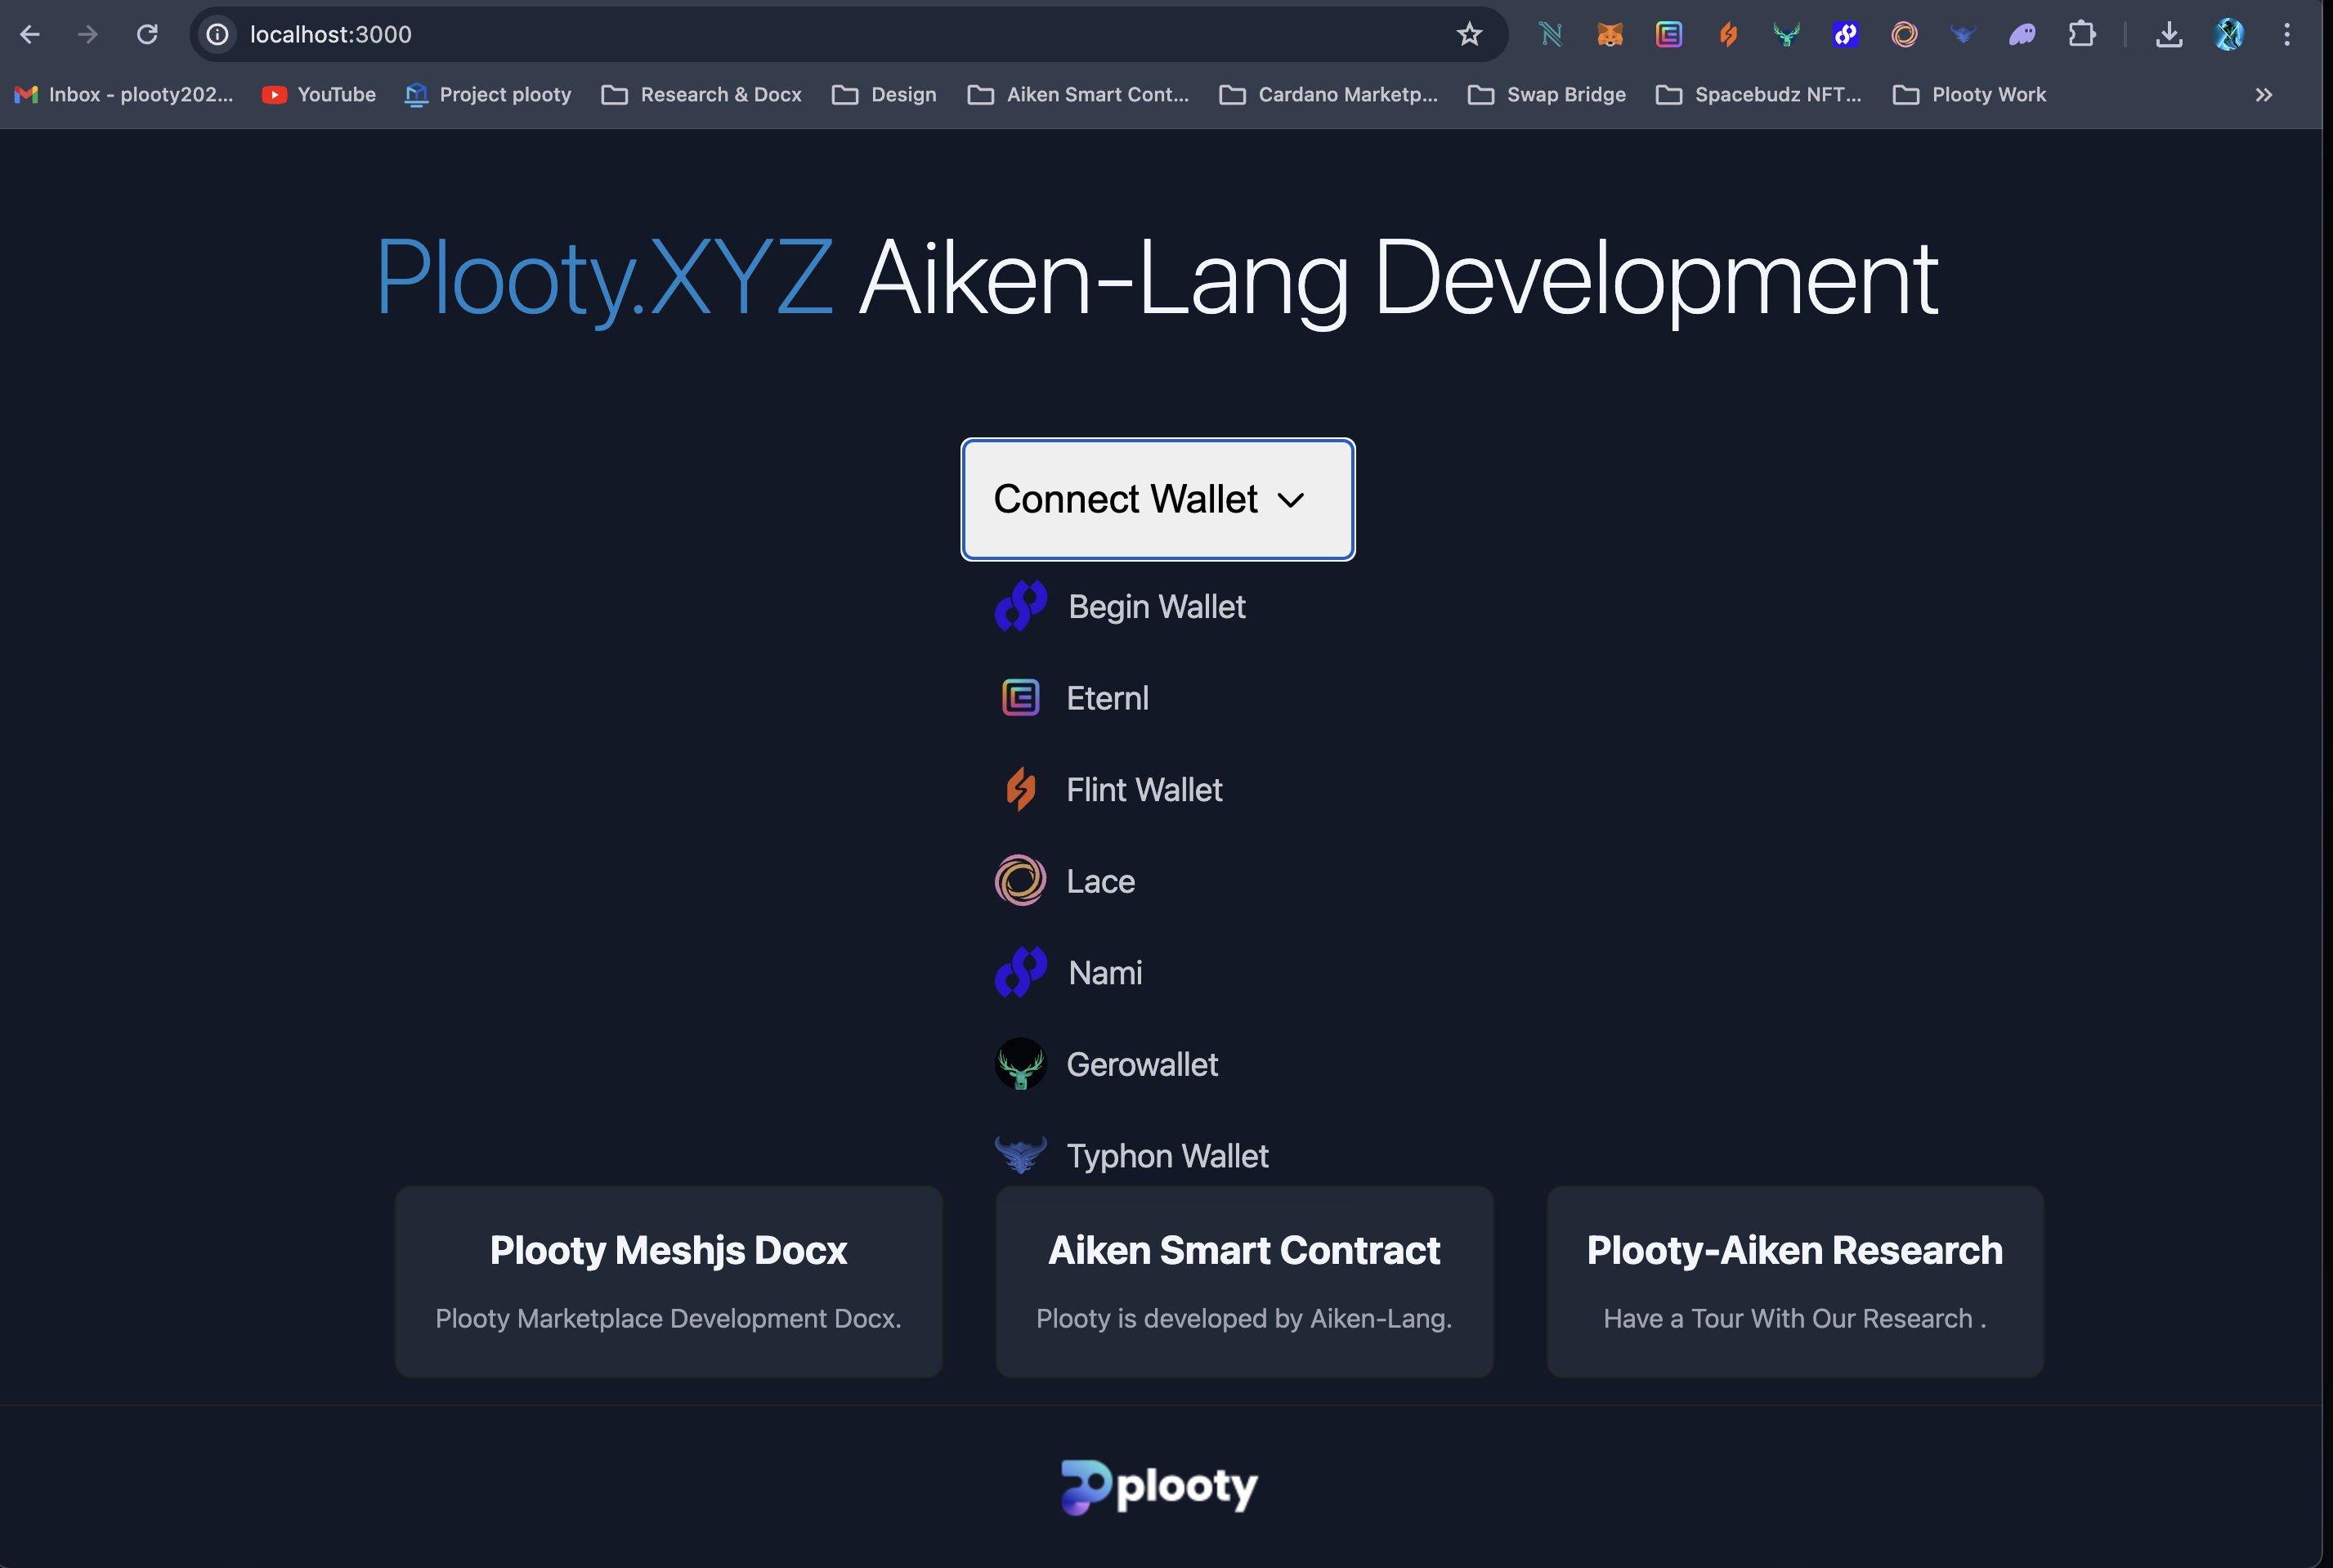The image size is (2333, 1568).
Task: Open the Plooty Meshjs Docx card
Action: [669, 1282]
